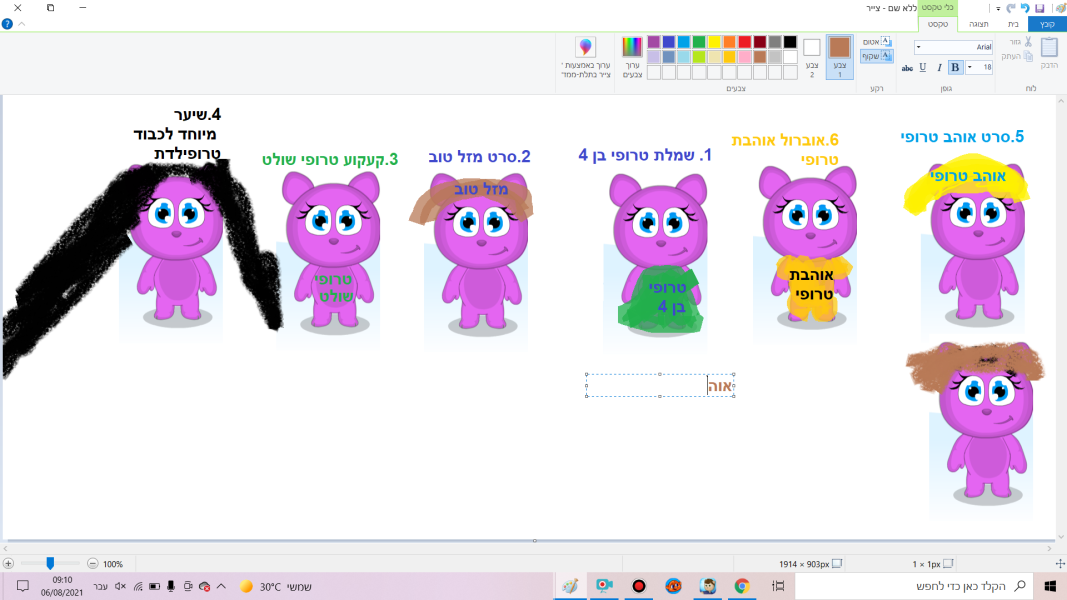Click the zoom in plus button

[x=9, y=564]
